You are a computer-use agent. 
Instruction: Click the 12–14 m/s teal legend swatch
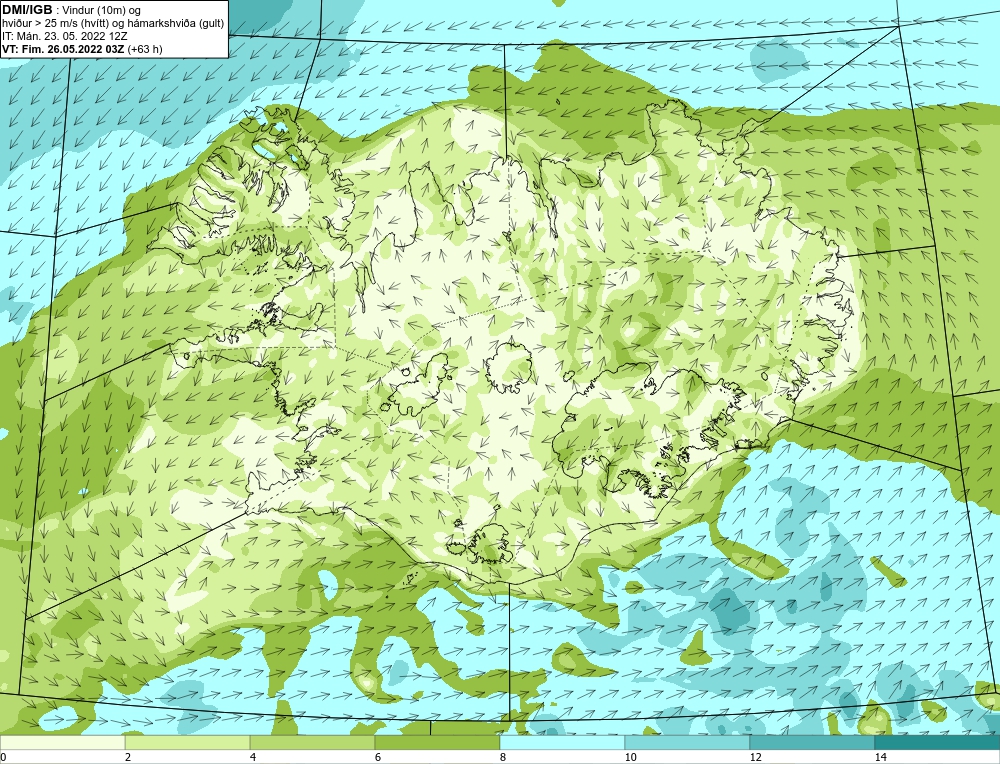coord(812,743)
